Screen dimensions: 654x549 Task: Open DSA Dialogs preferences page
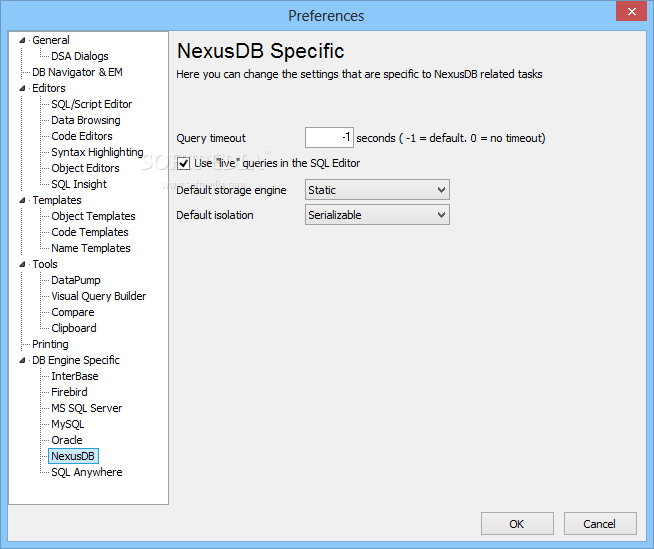[x=80, y=56]
